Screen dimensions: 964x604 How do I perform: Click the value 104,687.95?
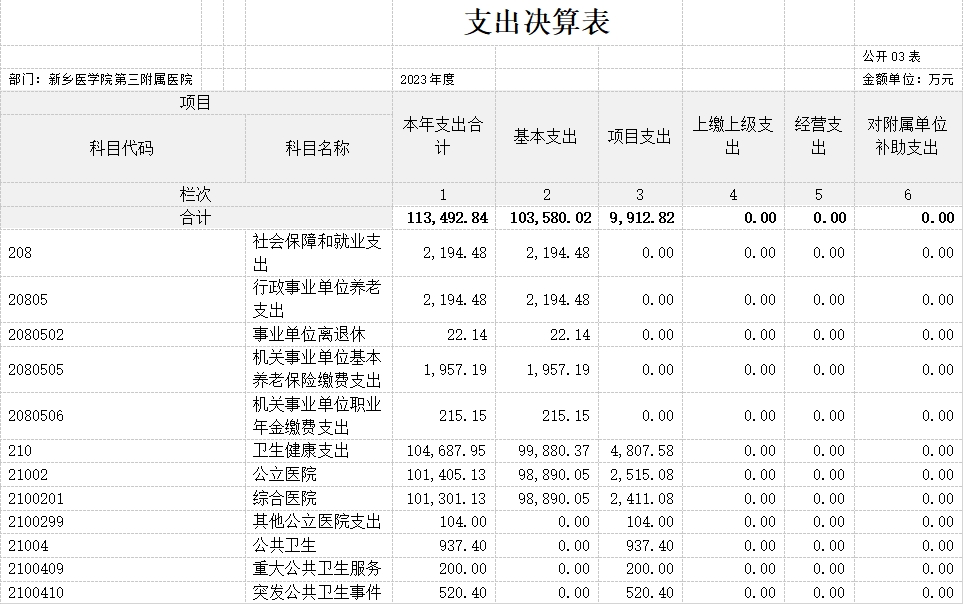pyautogui.click(x=446, y=451)
